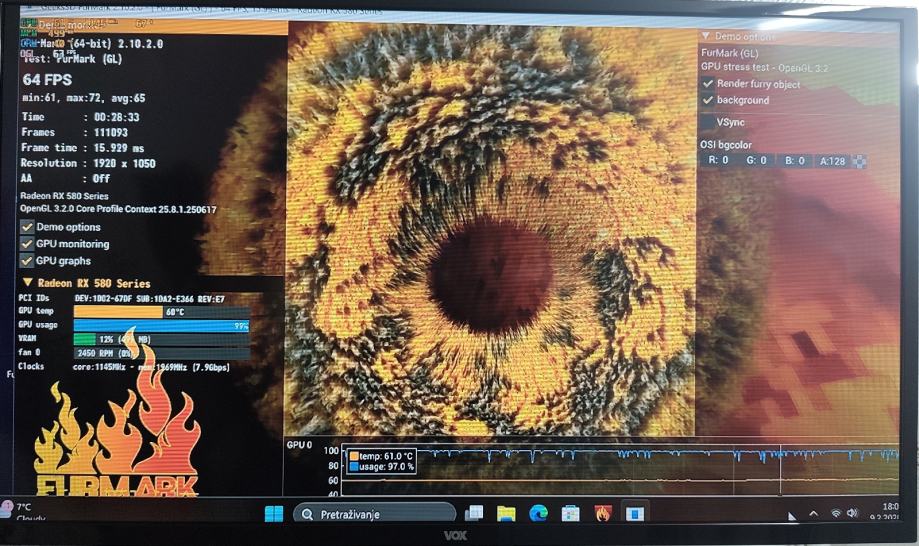Collapse the Radeon RX 580 Series section
Image resolution: width=919 pixels, height=546 pixels.
coord(27,283)
